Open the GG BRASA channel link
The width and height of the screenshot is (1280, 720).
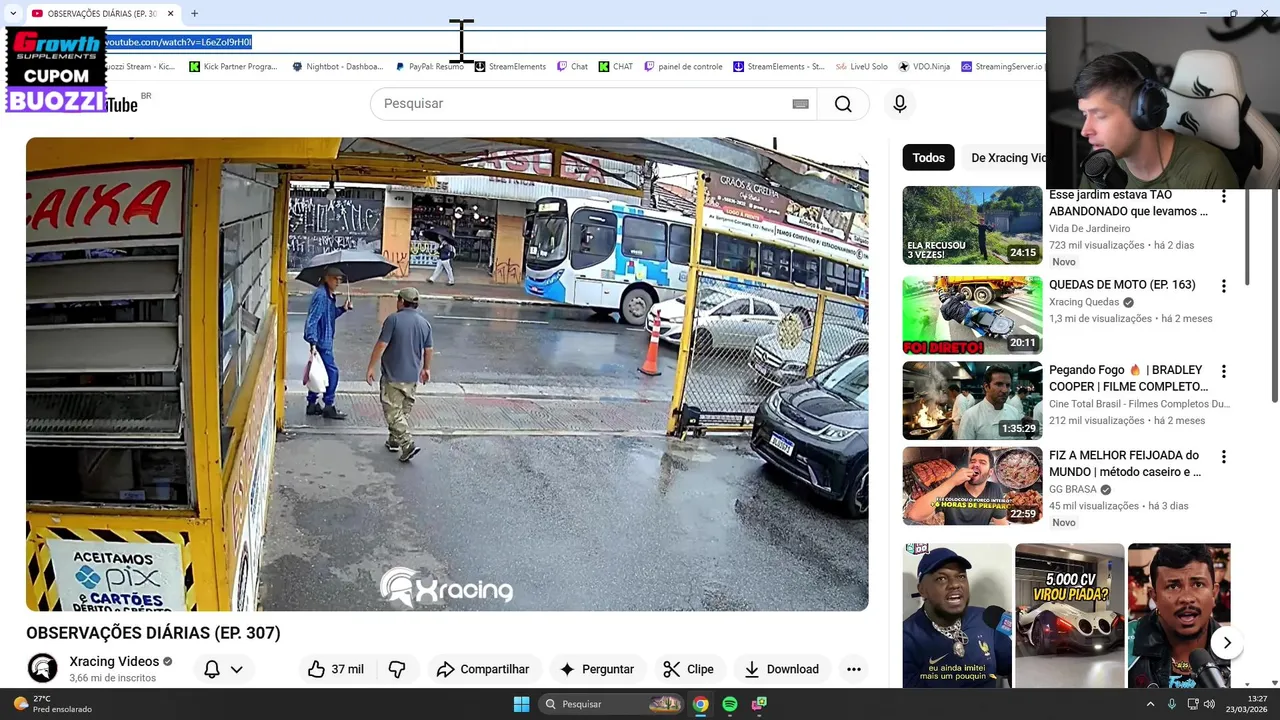click(x=1073, y=490)
